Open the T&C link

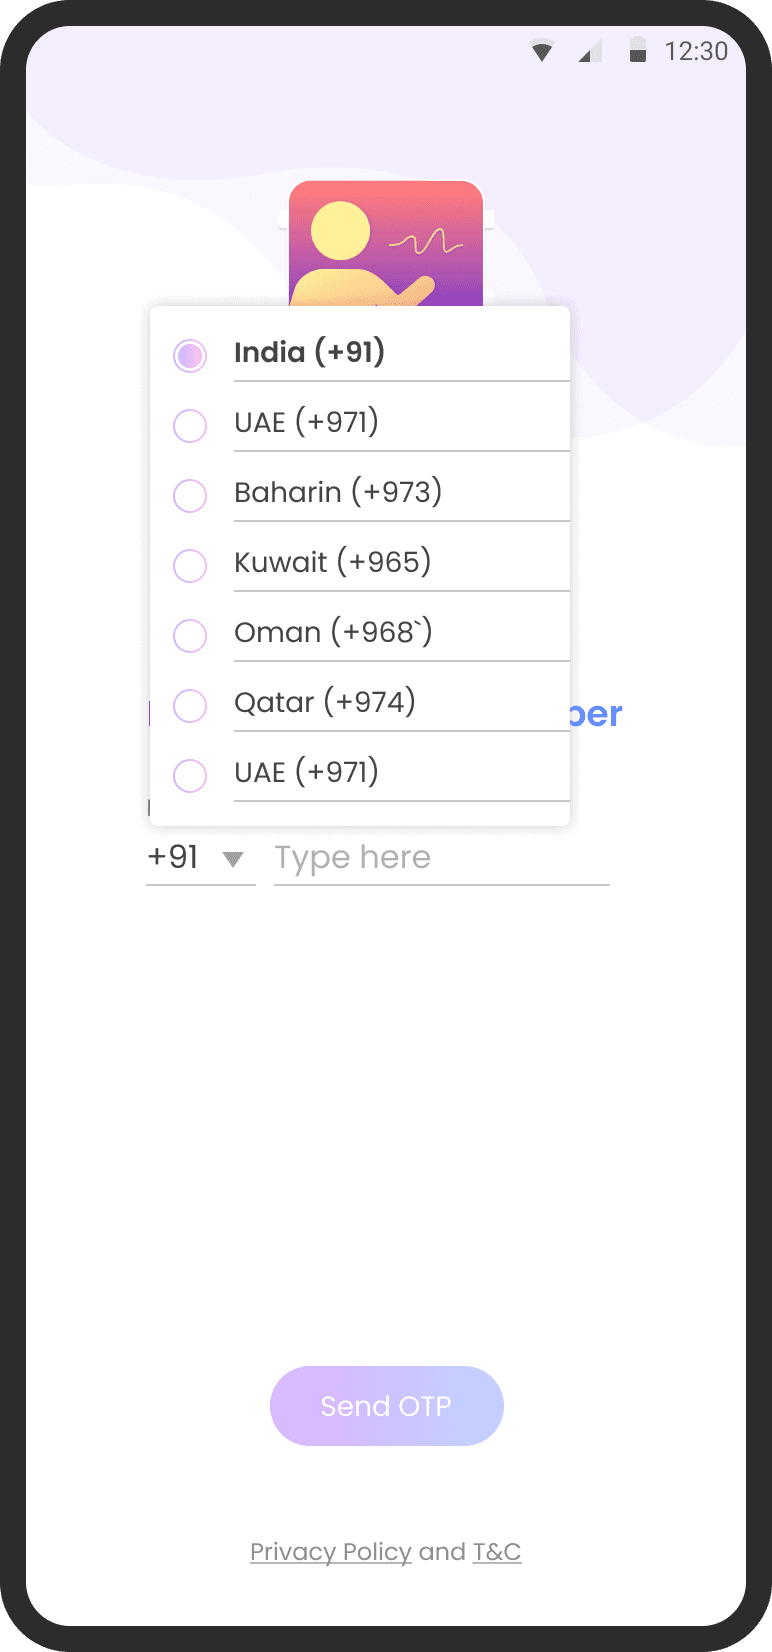[x=497, y=1552]
